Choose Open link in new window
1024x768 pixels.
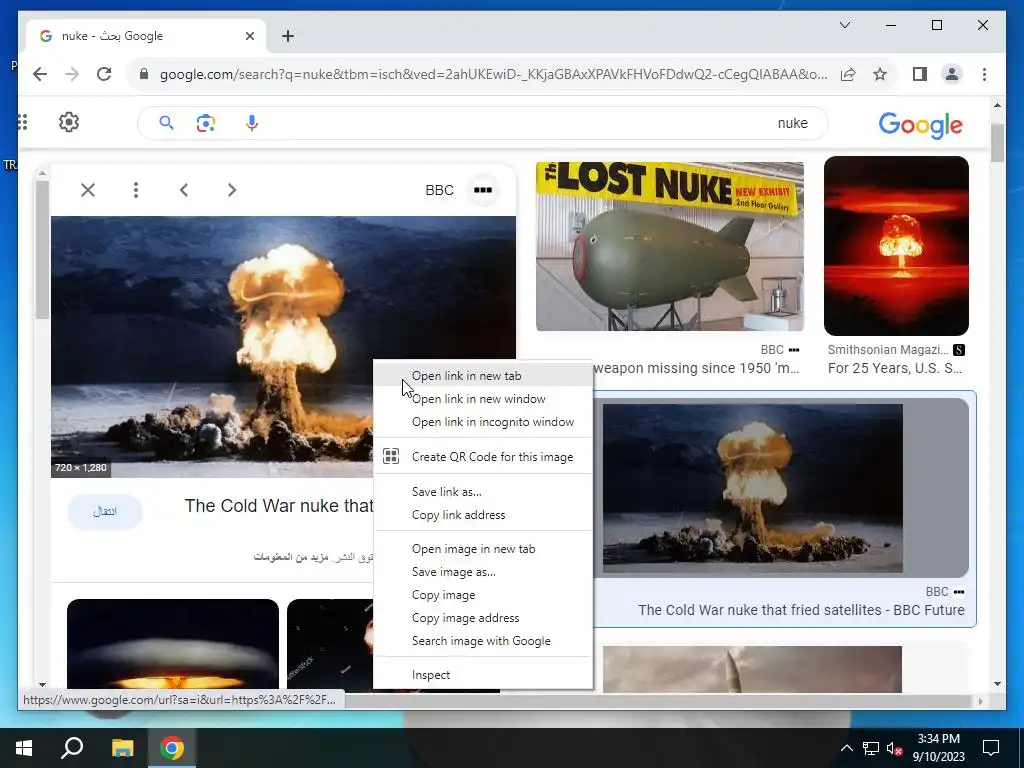pyautogui.click(x=483, y=398)
